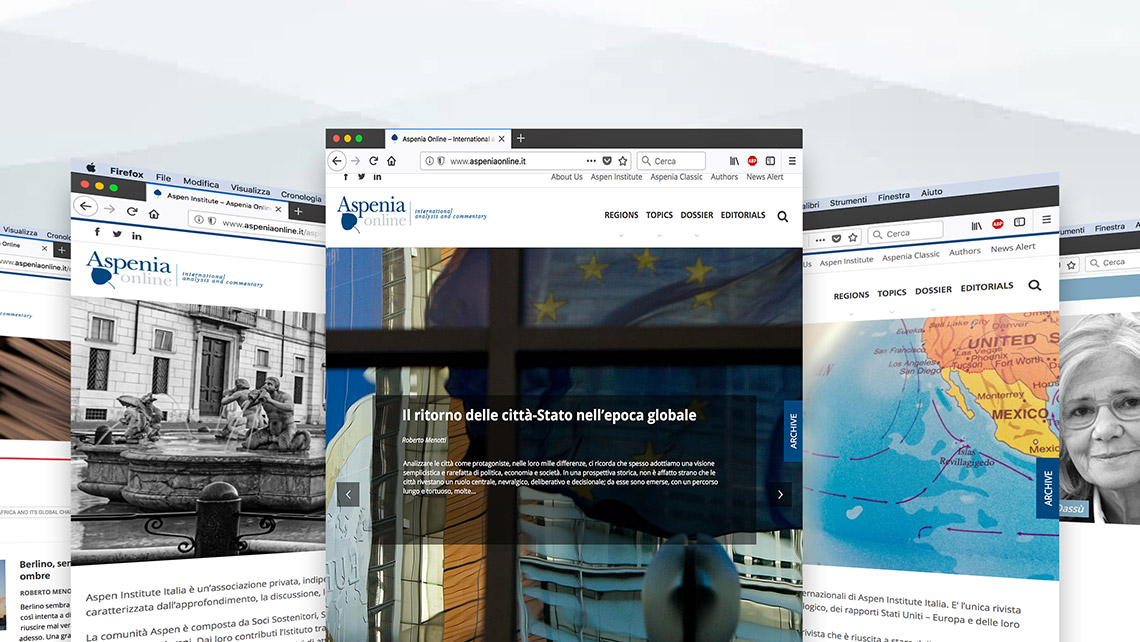Screen dimensions: 1140x642
Task: Close the Aspenia Online tab in center window
Action: click(x=501, y=138)
